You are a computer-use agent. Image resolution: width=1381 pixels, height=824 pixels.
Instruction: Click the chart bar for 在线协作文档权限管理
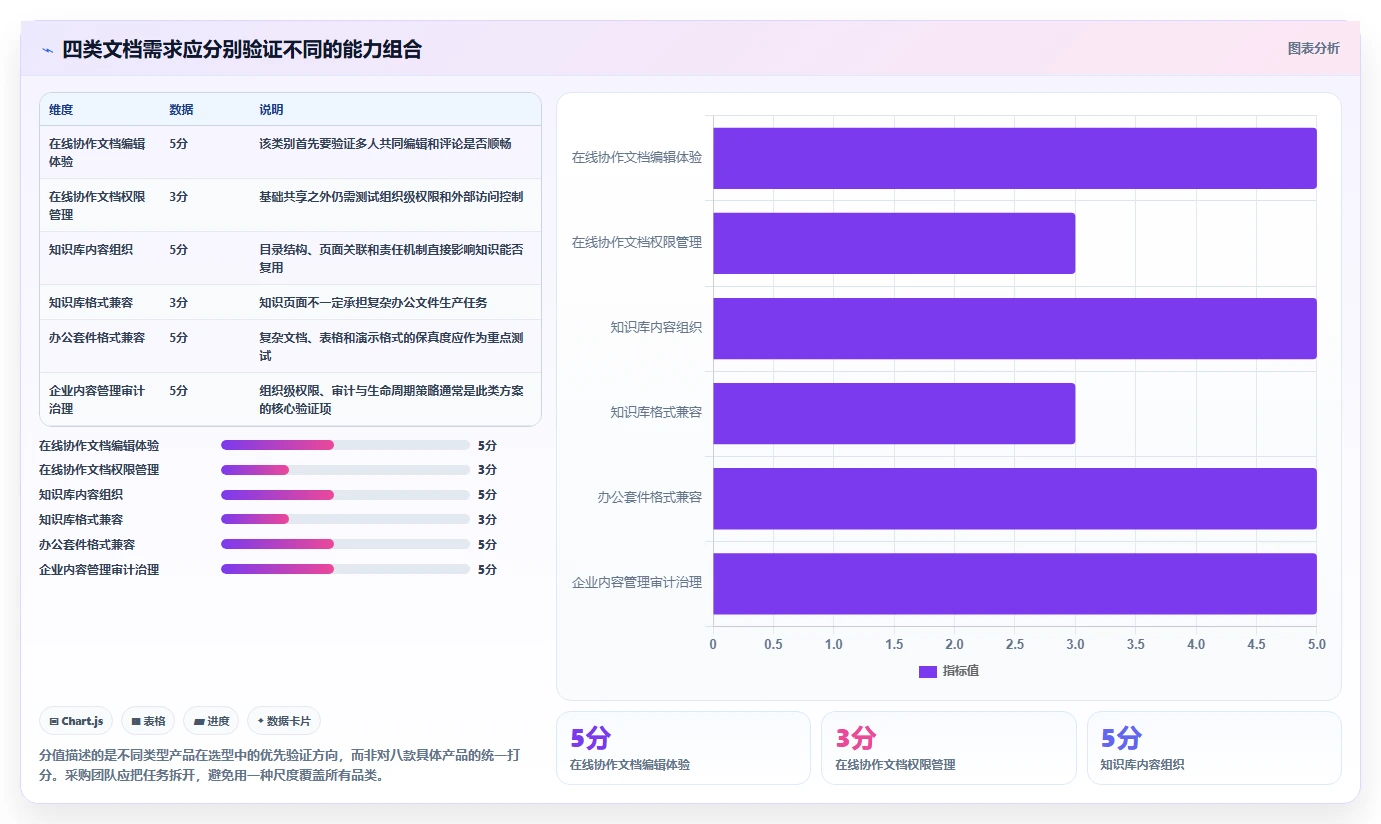(x=894, y=243)
